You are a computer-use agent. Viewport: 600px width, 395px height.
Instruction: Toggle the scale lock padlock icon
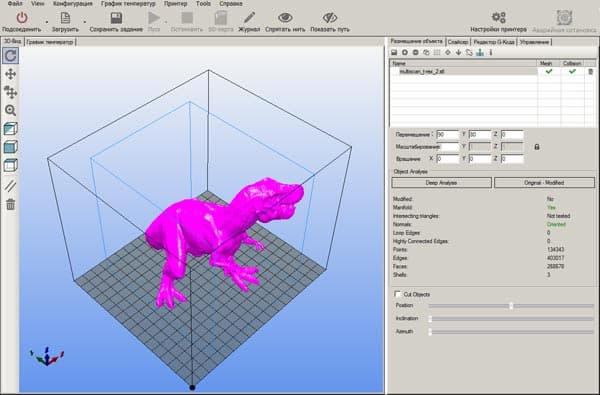[537, 147]
